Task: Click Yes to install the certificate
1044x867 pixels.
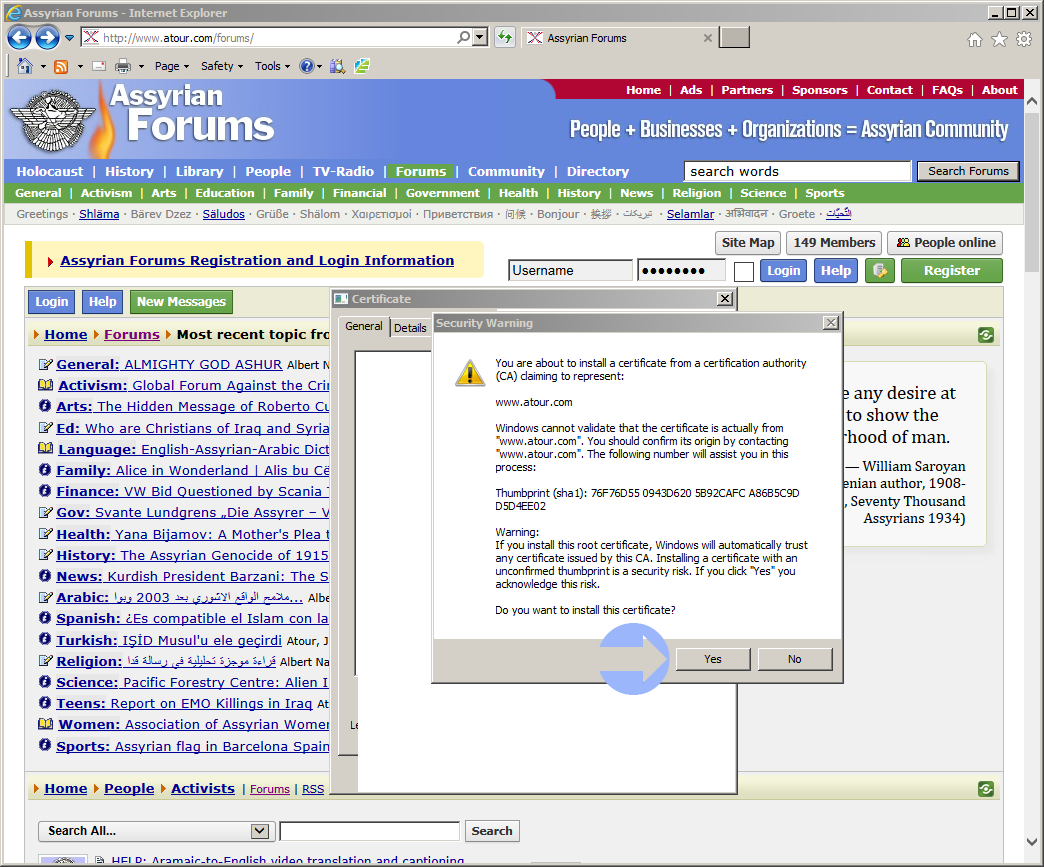Action: click(712, 659)
